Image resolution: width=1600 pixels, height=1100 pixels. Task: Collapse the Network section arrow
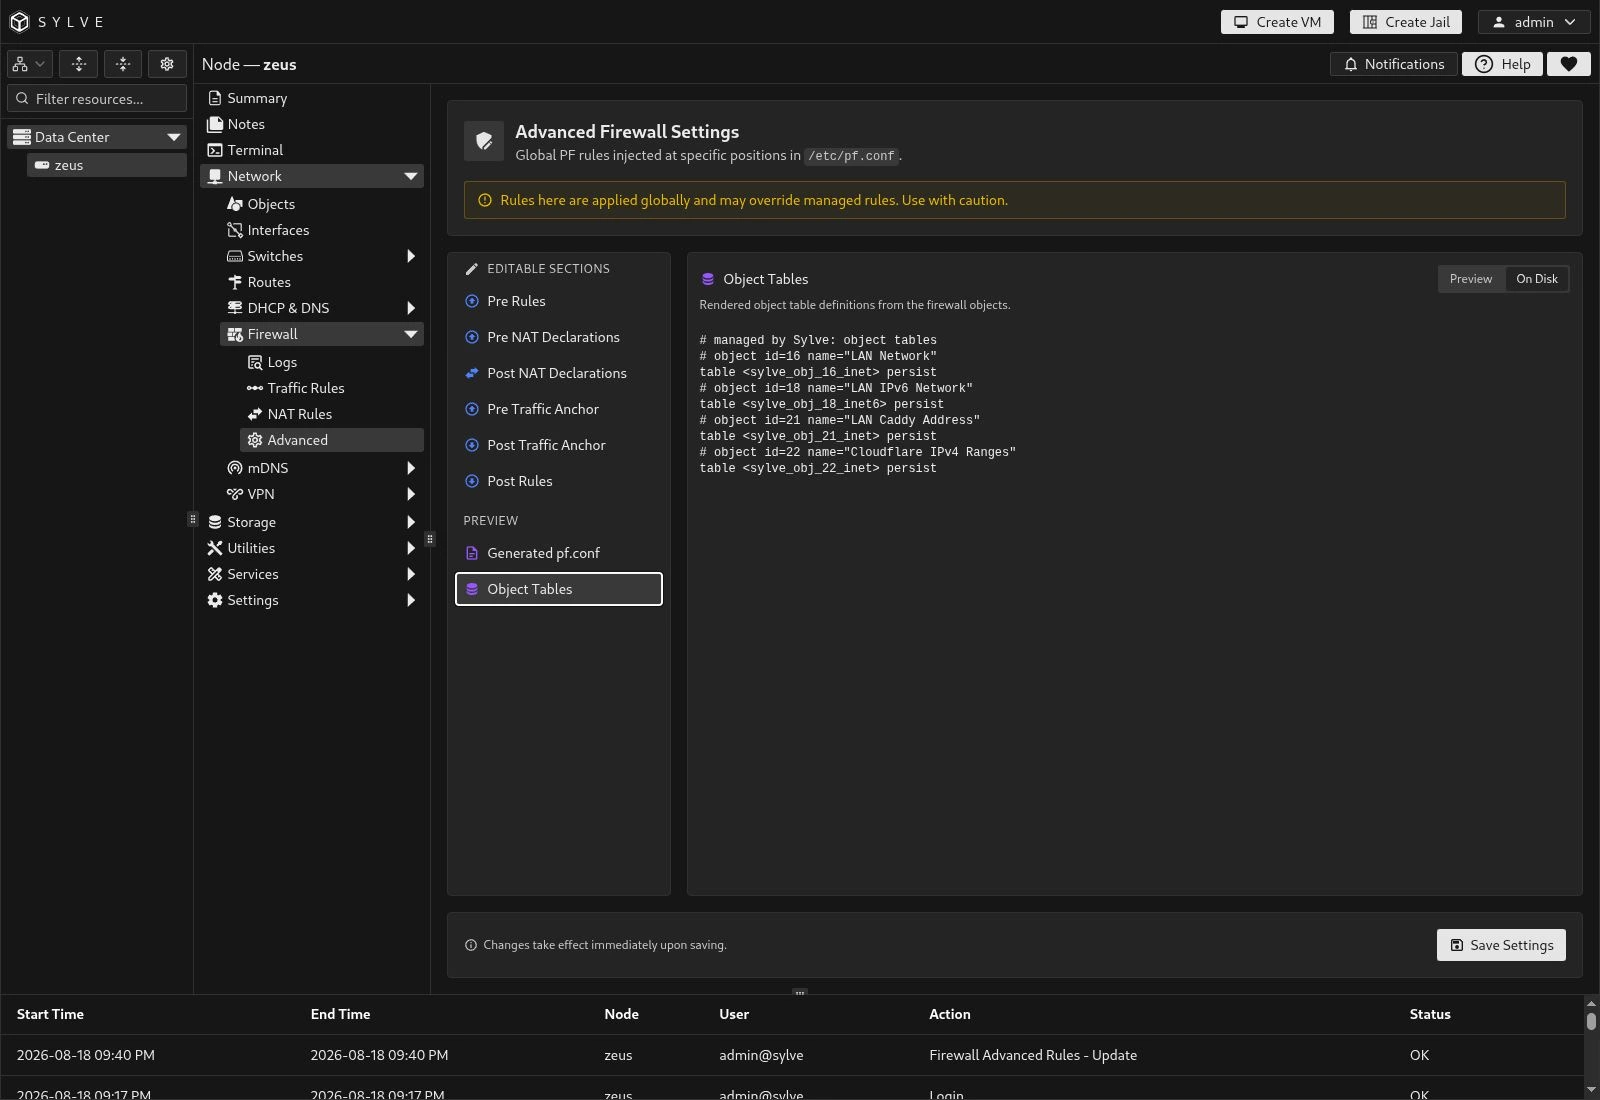pos(410,176)
